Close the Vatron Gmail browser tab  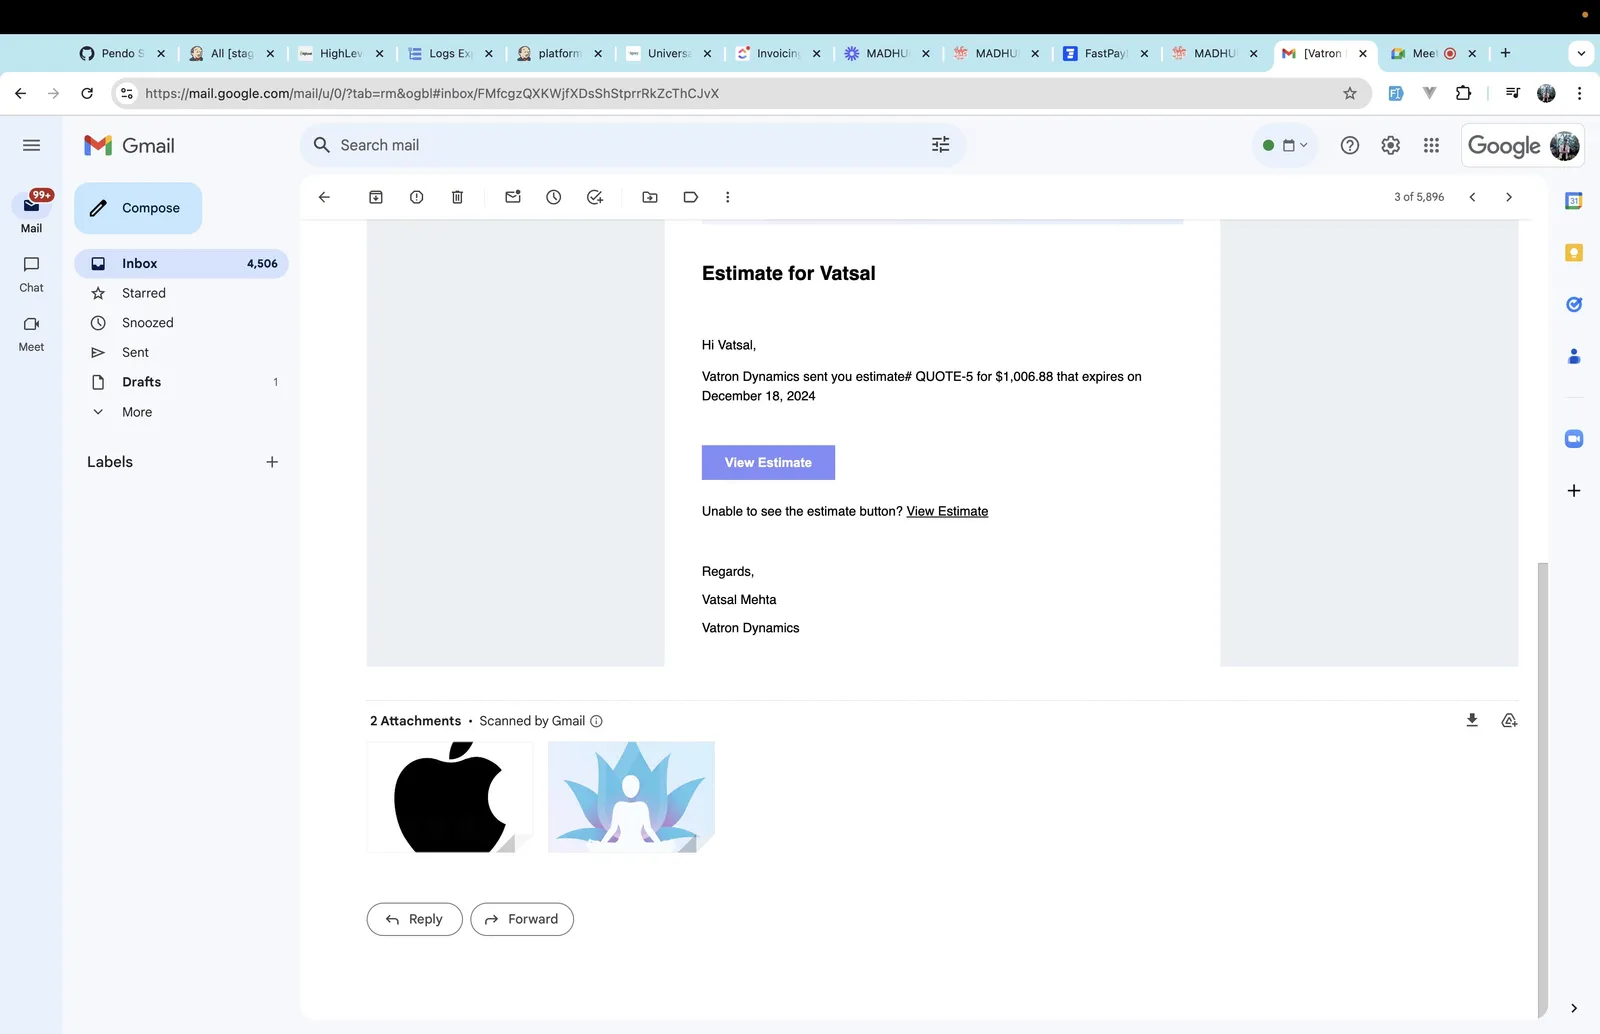1363,54
